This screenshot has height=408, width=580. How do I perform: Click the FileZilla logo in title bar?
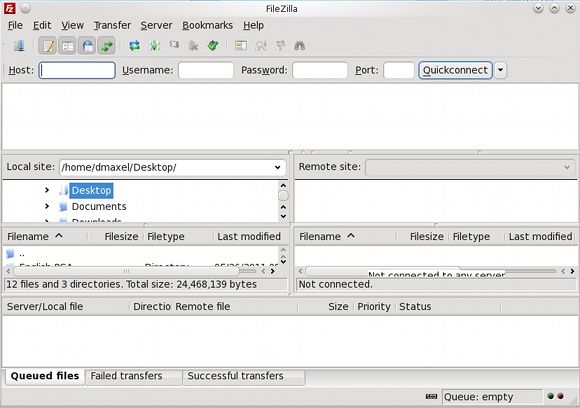click(x=9, y=8)
